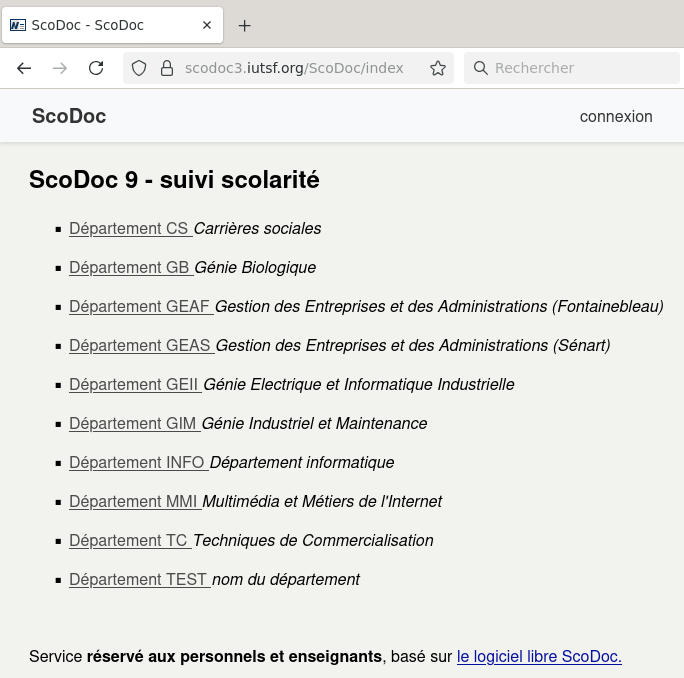The height and width of the screenshot is (678, 684).
Task: Open Département MMI link
Action: (x=134, y=502)
